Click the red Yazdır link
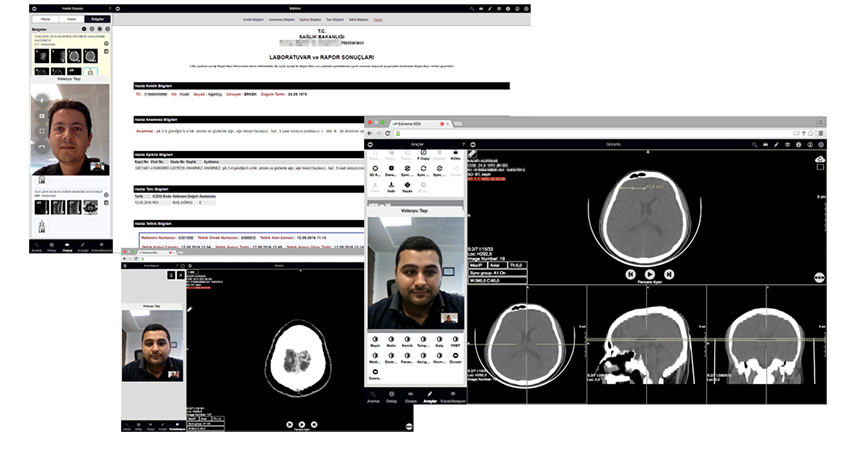 point(378,20)
